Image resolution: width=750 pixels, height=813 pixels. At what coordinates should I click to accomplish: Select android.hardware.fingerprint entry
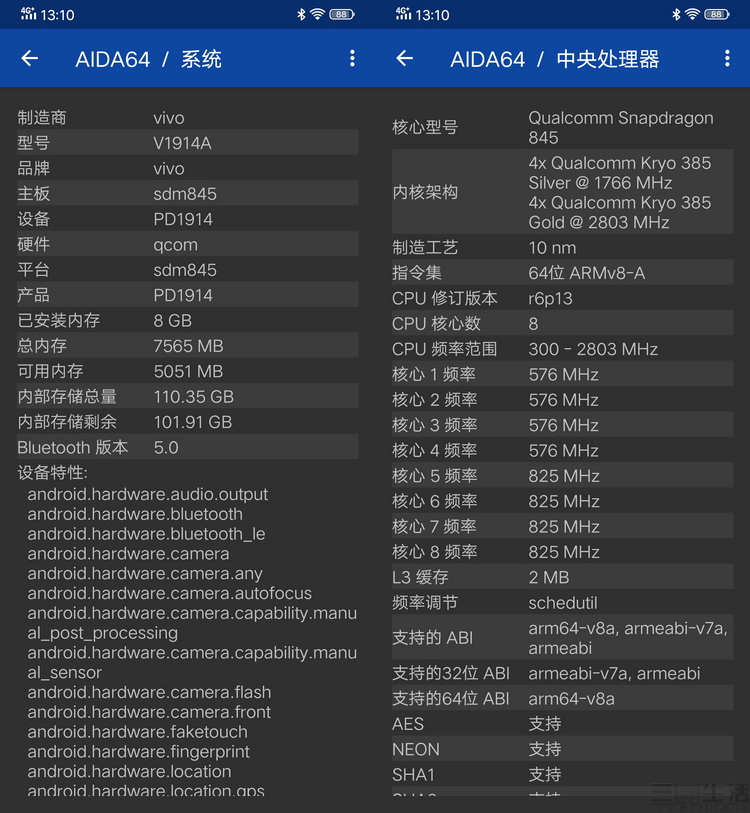click(x=138, y=751)
